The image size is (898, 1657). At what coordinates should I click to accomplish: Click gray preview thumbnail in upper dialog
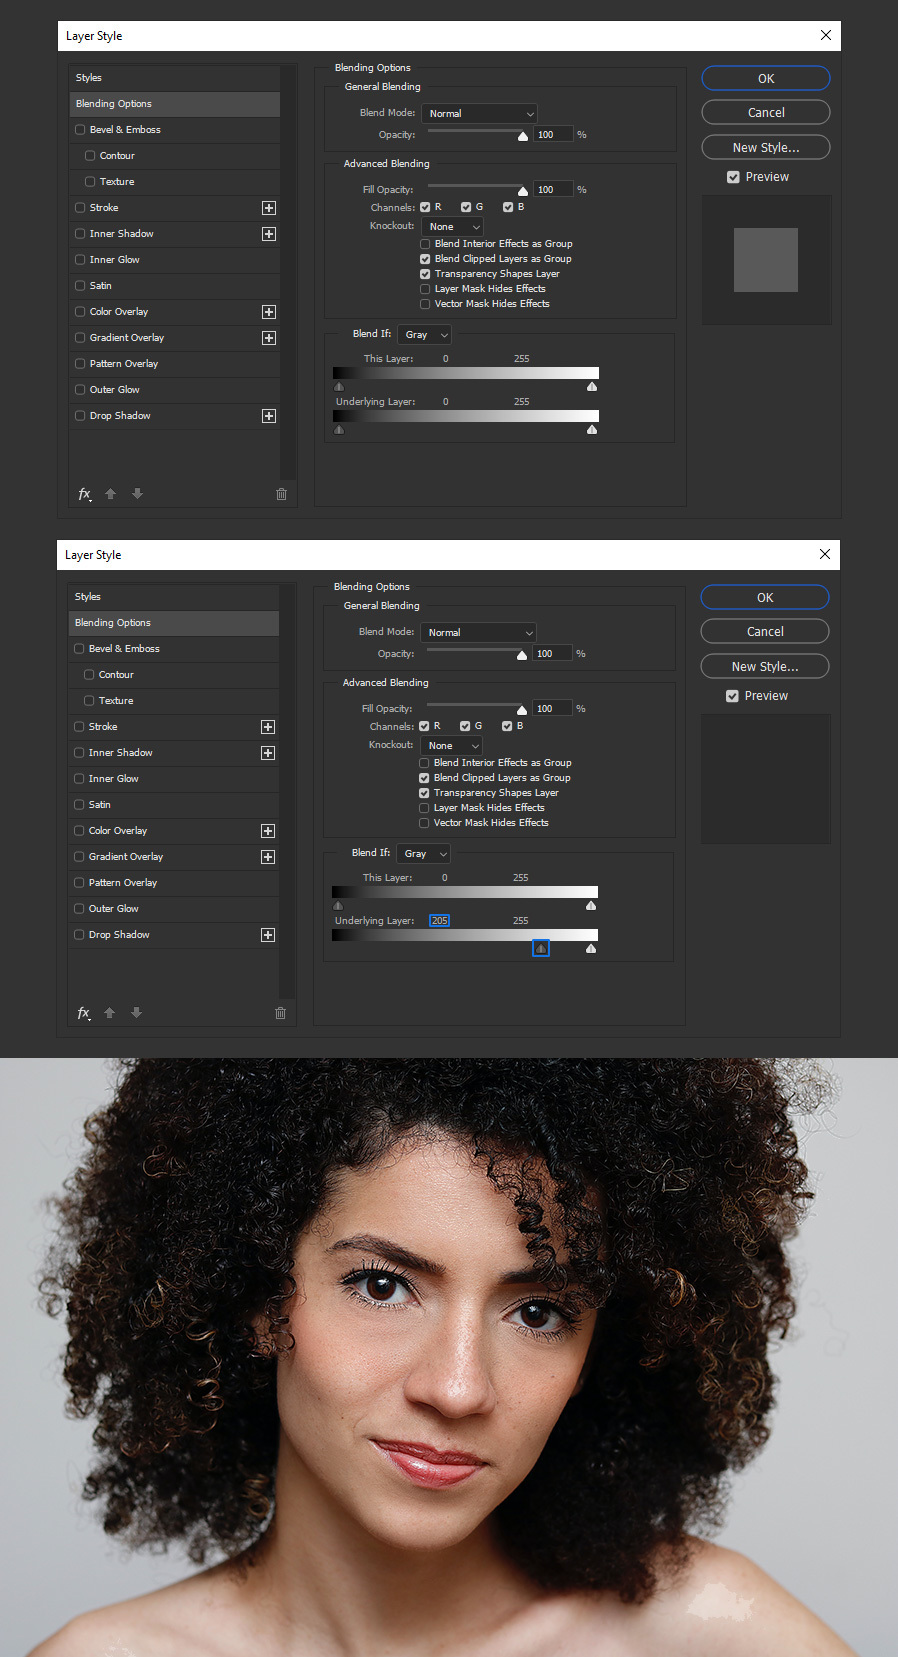pos(766,260)
